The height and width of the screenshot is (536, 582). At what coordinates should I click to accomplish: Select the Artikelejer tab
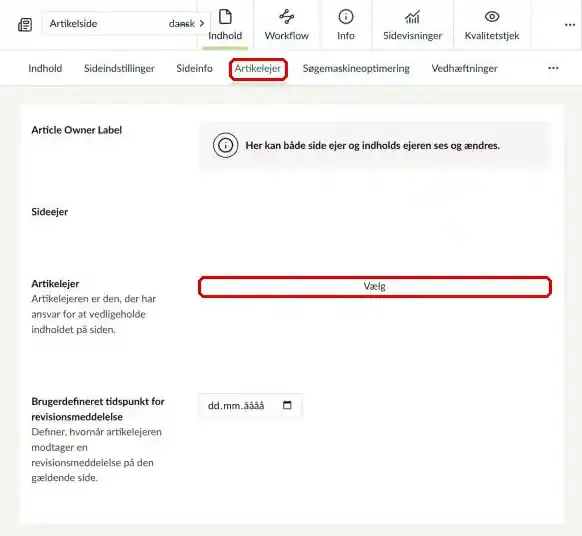258,69
